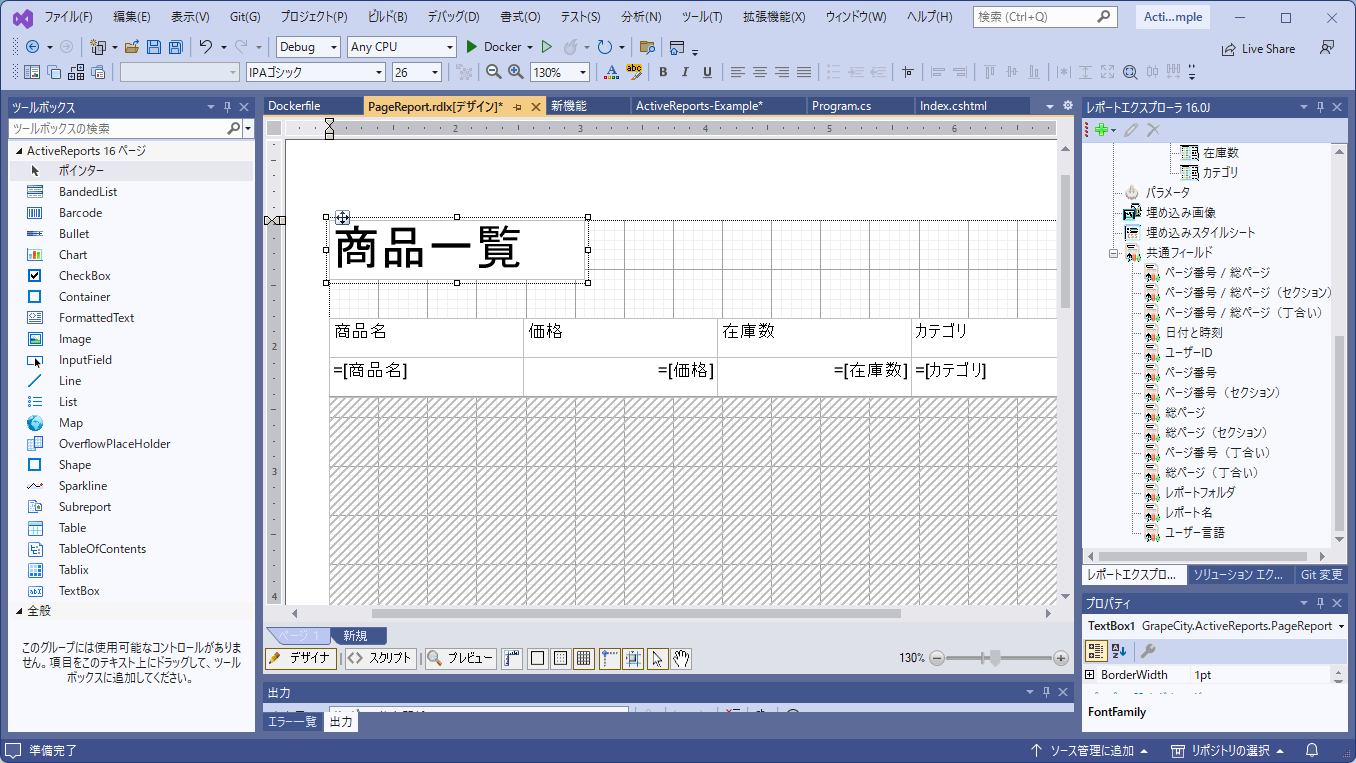
Task: Collapse the 全般 toolbox group
Action: coord(19,610)
